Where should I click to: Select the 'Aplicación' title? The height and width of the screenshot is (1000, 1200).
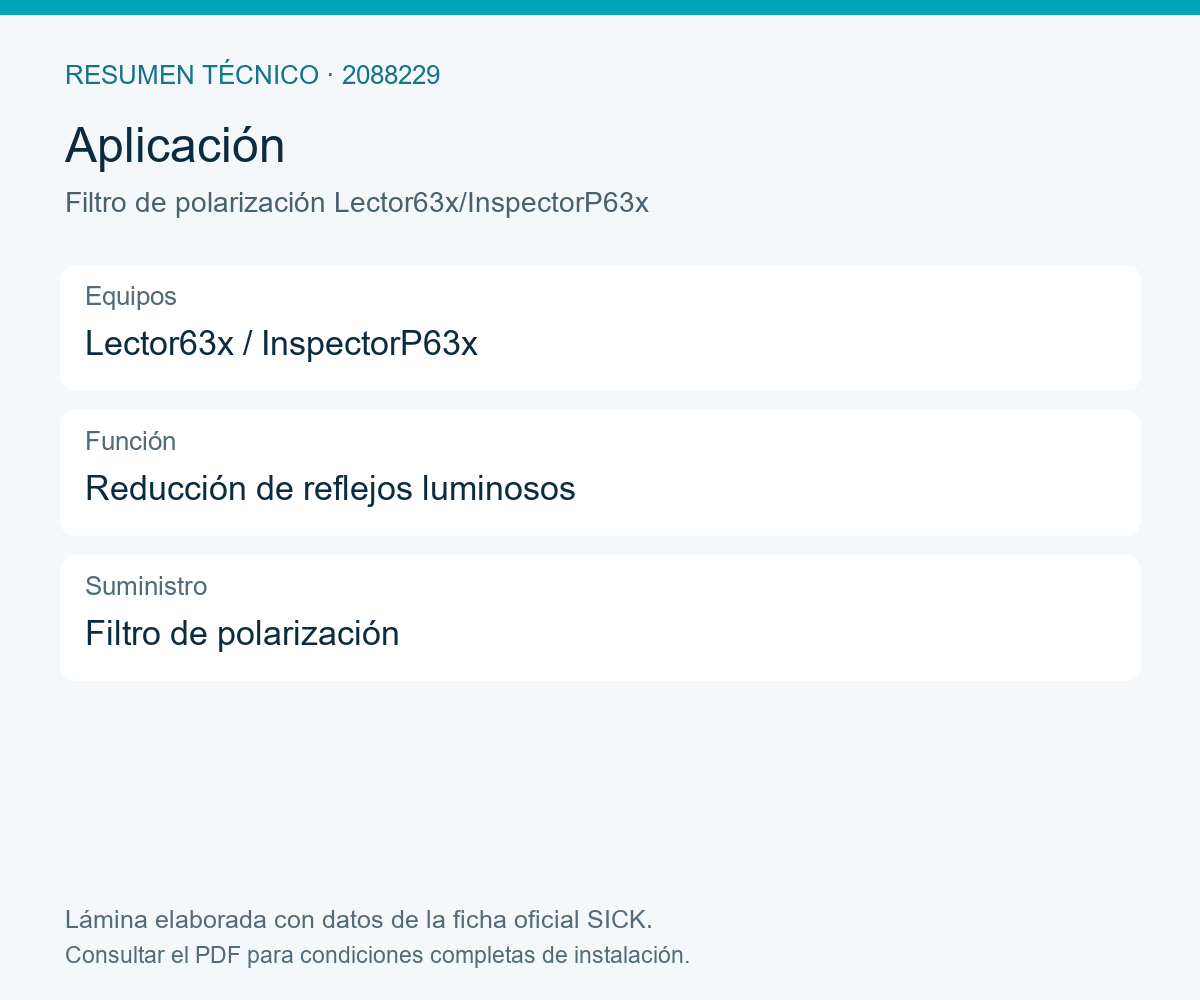click(x=175, y=146)
